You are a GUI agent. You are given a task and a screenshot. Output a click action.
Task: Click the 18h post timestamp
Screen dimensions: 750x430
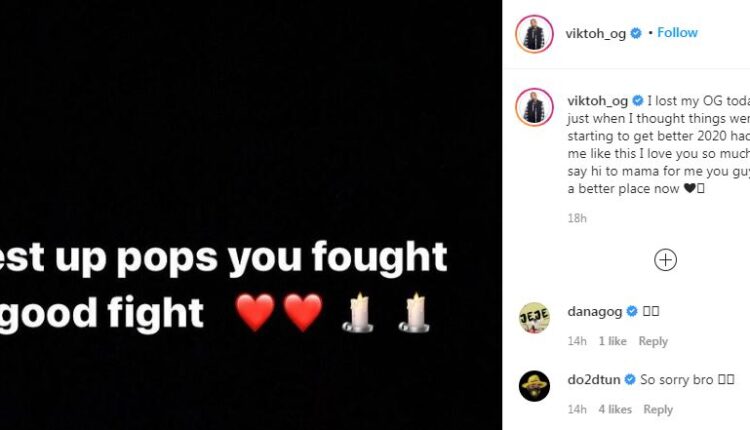[x=577, y=219]
